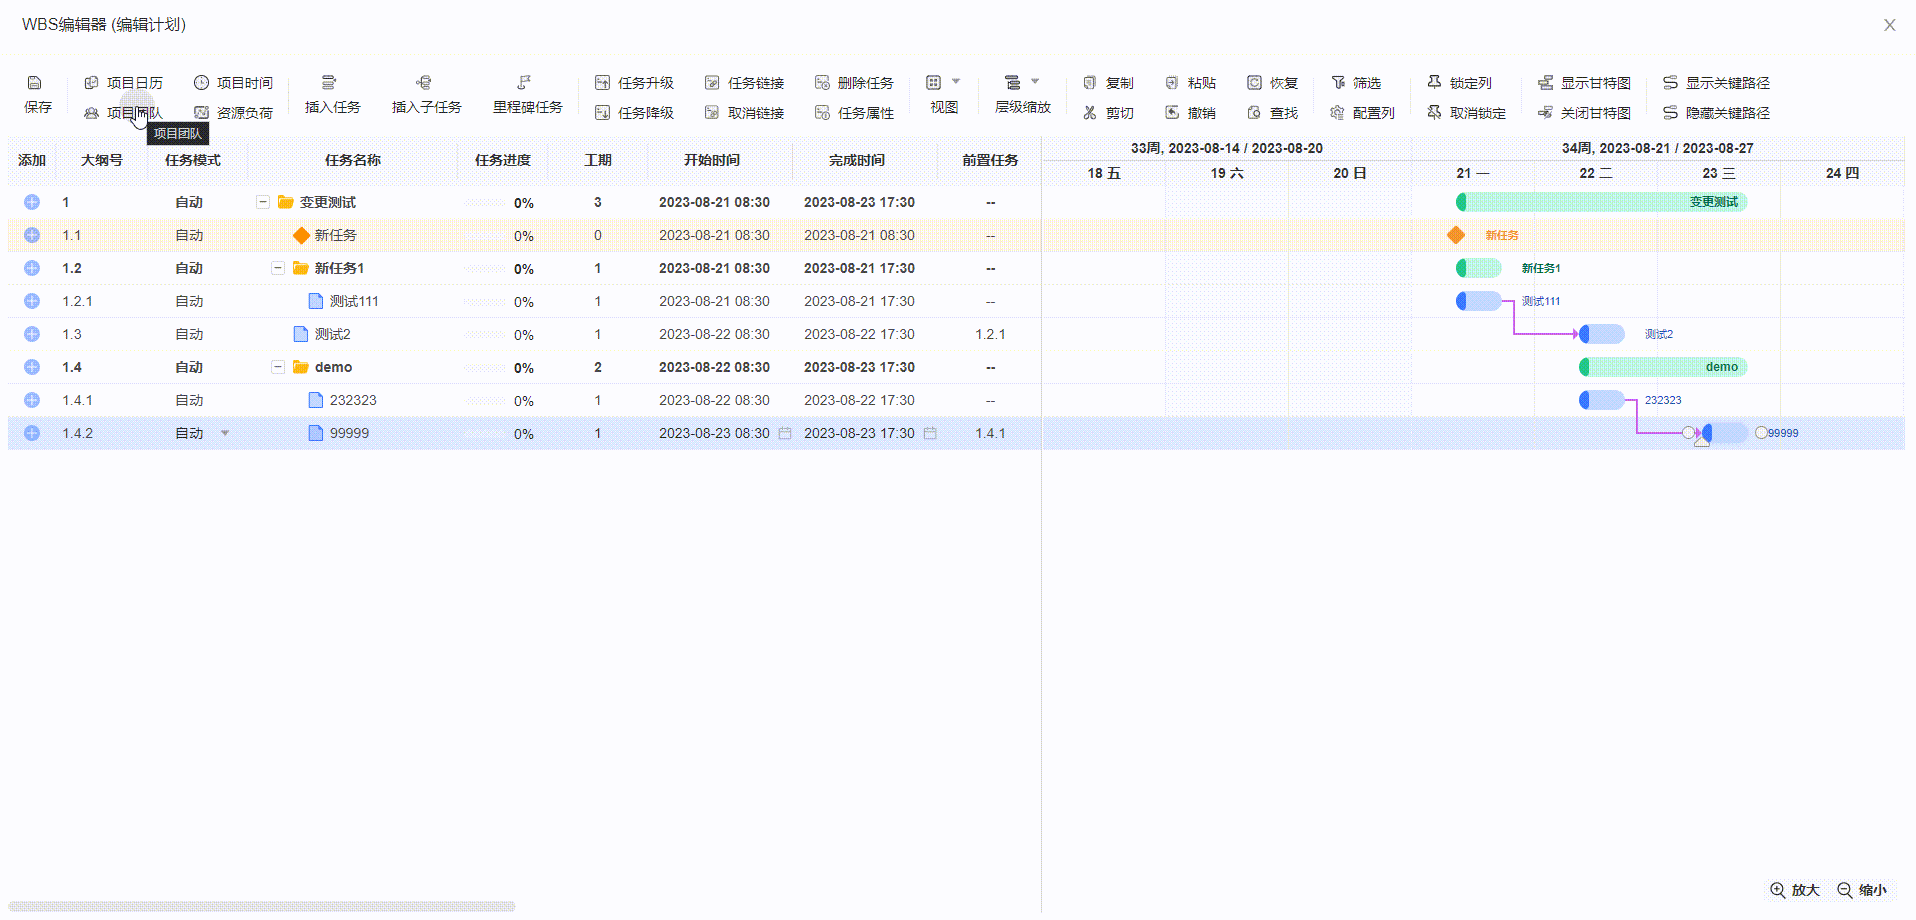Open the view (视图) dropdown
The image size is (1916, 920).
(943, 83)
